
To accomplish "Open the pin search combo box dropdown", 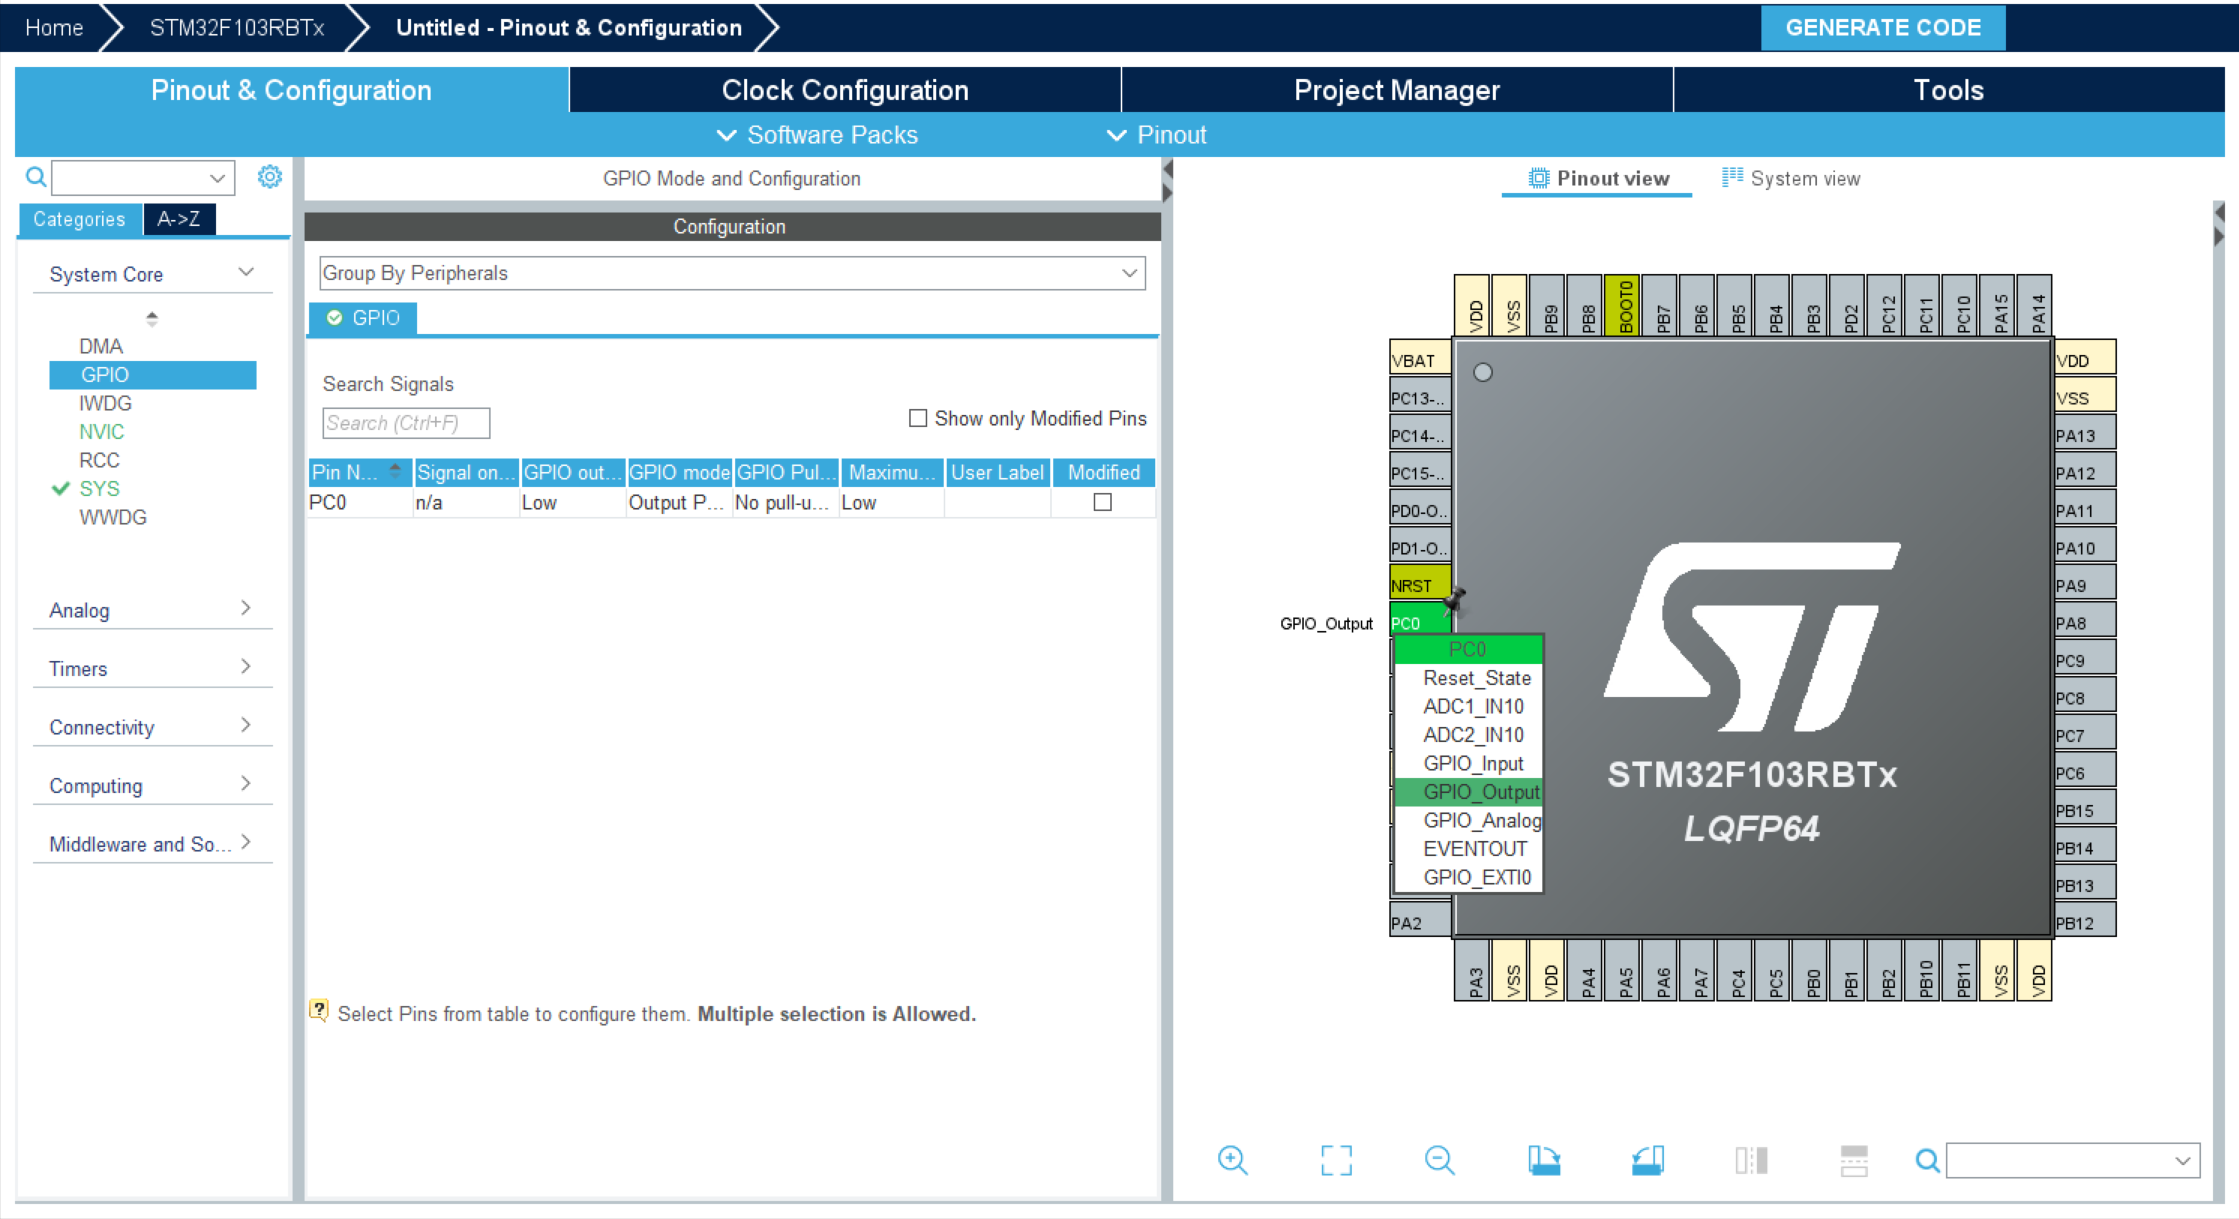I will 2182,1160.
